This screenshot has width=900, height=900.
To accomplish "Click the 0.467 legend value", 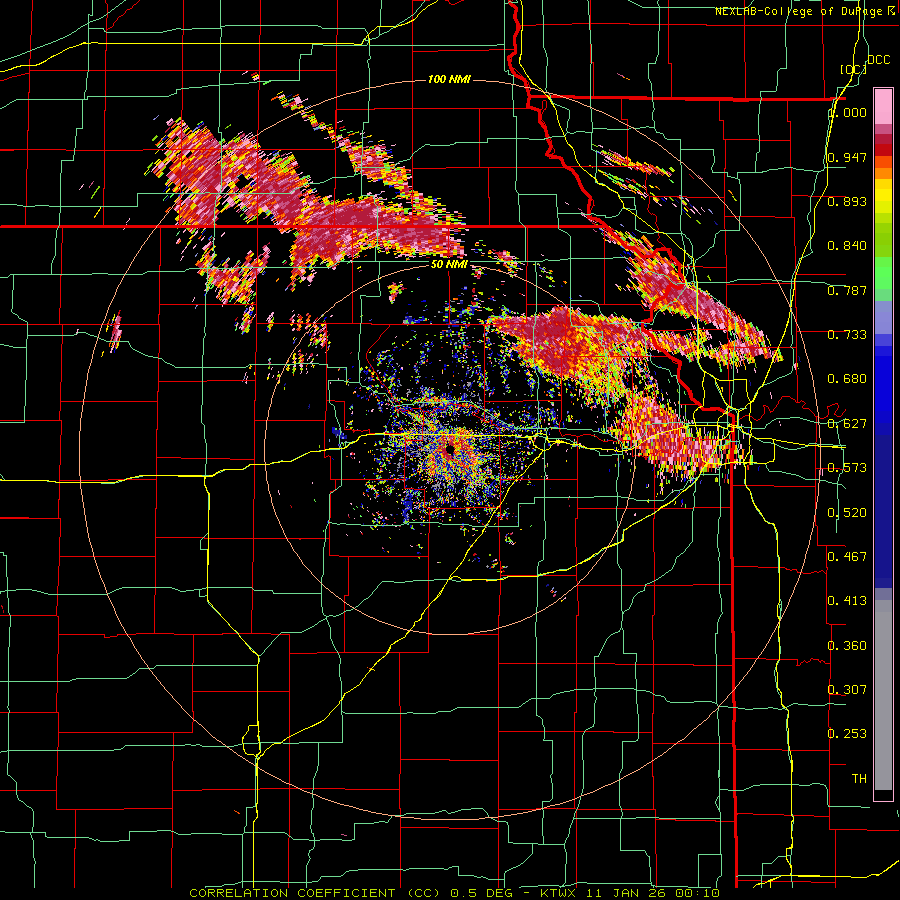I will click(x=847, y=556).
